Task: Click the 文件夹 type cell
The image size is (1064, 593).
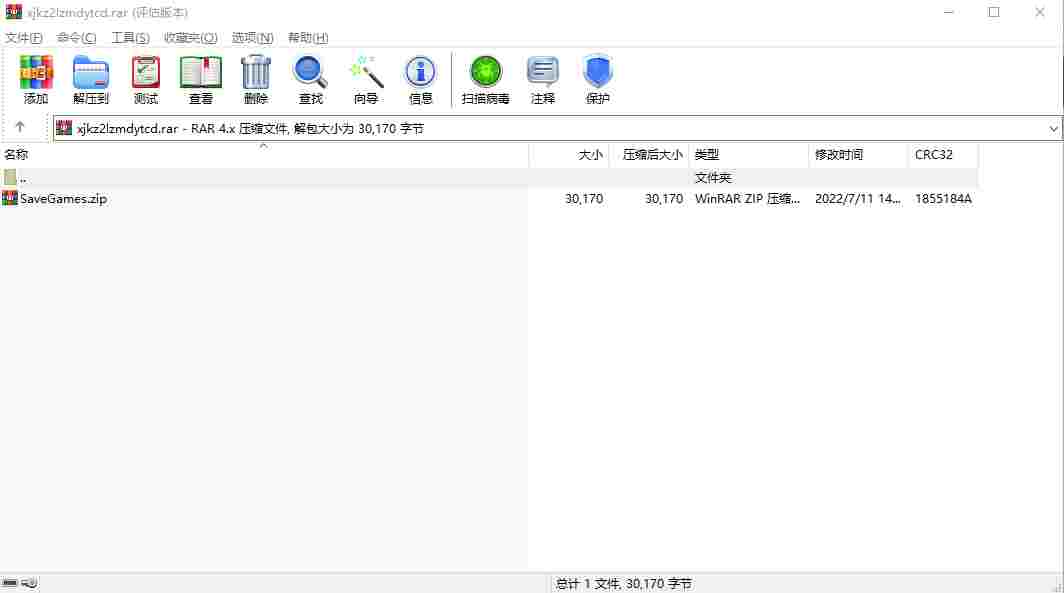Action: (713, 178)
